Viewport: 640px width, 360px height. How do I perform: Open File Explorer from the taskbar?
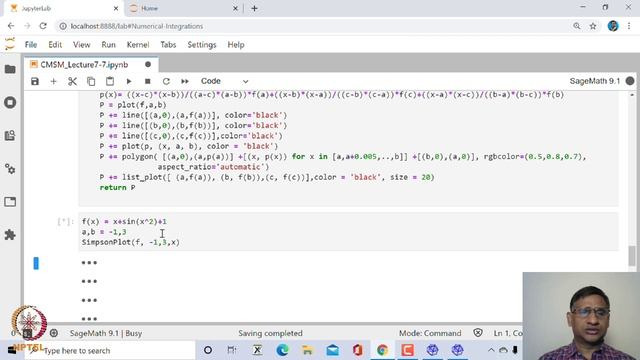click(x=307, y=350)
